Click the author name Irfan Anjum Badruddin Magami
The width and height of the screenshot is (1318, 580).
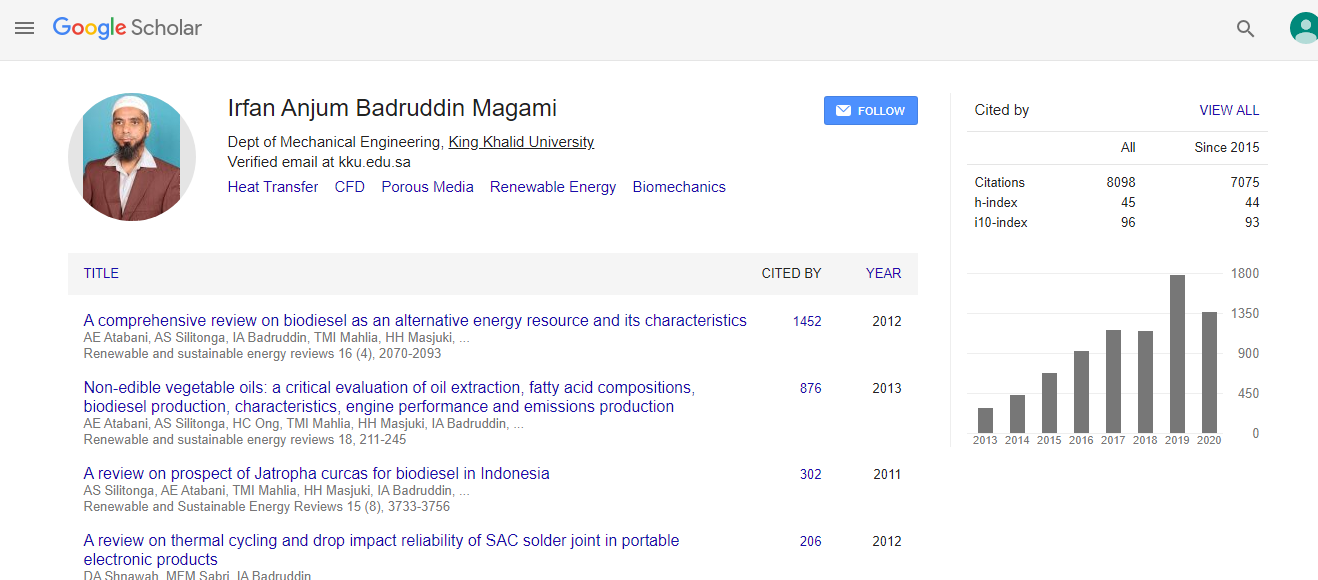(x=392, y=108)
